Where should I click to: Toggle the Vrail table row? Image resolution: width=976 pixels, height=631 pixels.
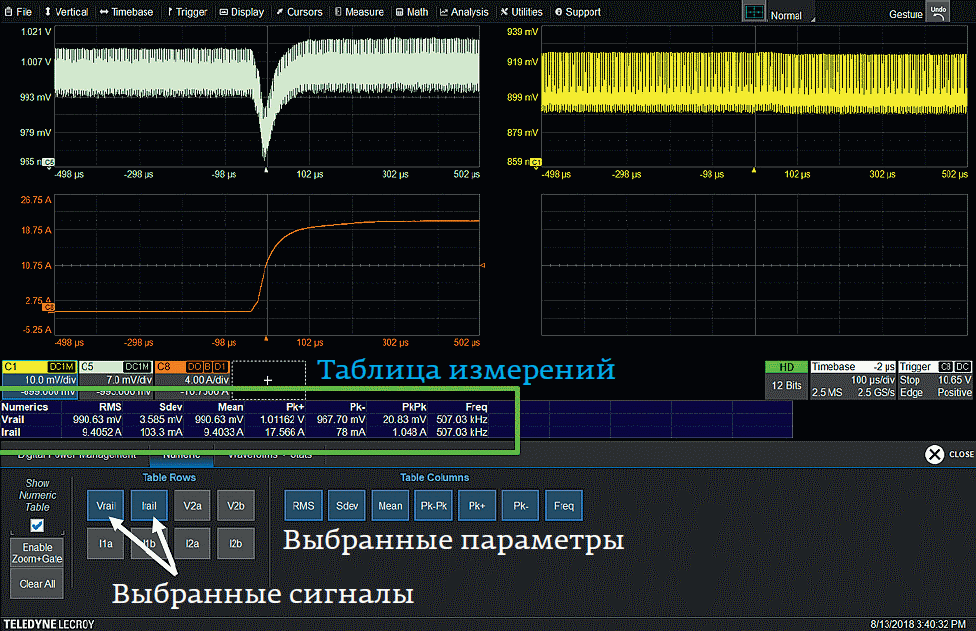coord(106,506)
